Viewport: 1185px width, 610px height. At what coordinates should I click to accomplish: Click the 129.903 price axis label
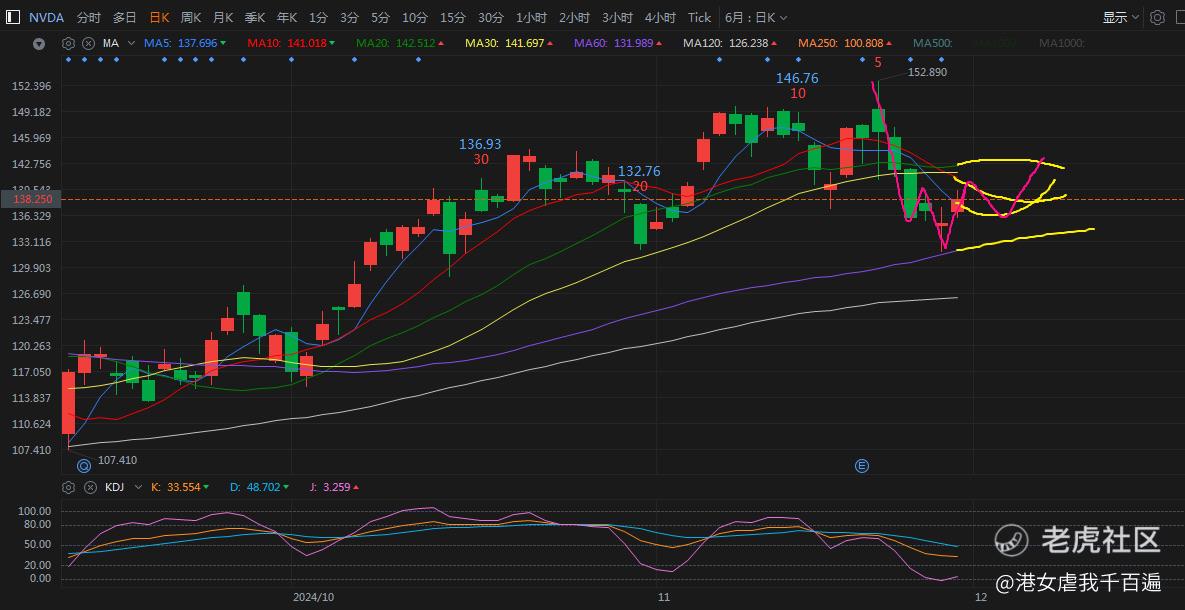point(32,268)
